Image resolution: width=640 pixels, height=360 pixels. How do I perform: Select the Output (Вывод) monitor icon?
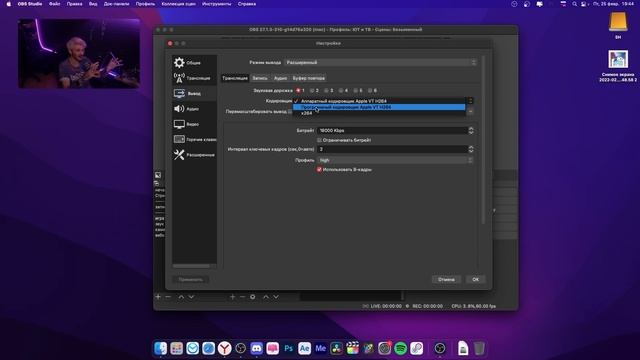179,93
